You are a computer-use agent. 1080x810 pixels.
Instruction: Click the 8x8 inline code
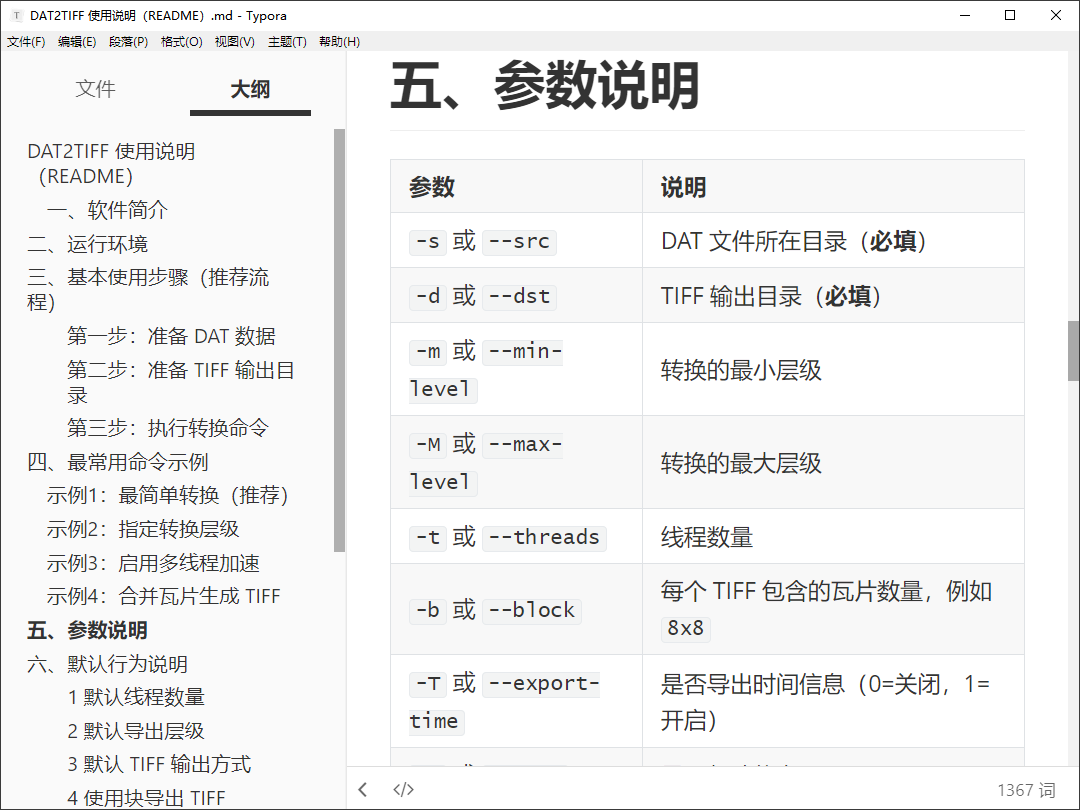[x=685, y=628]
